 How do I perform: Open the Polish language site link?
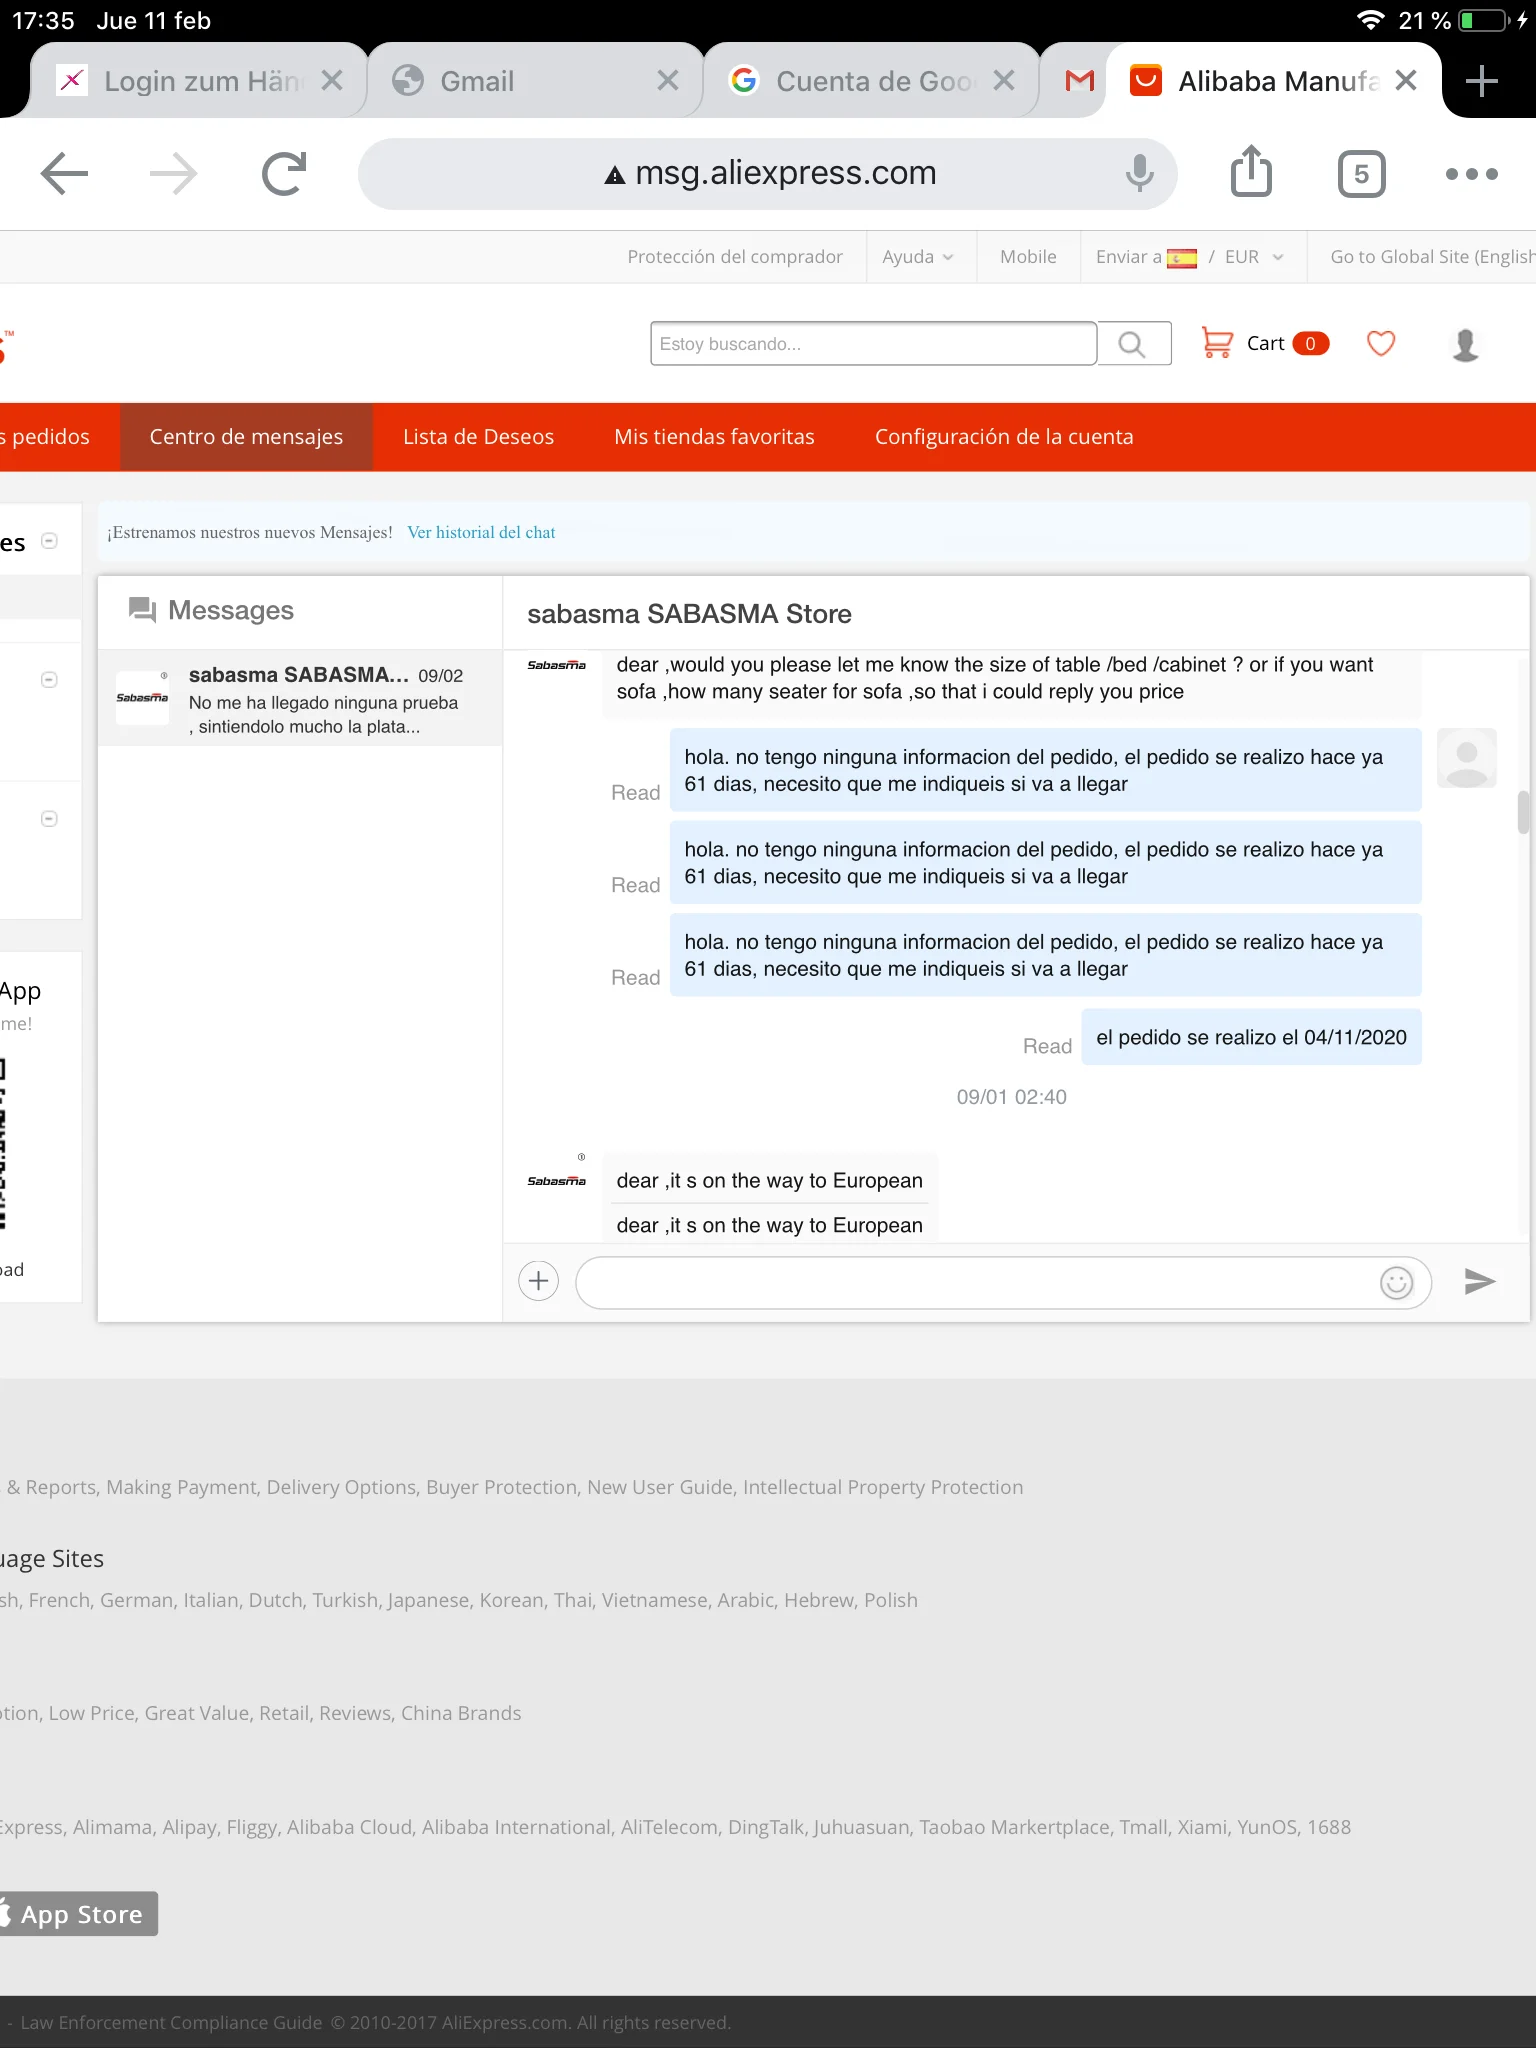click(x=891, y=1600)
